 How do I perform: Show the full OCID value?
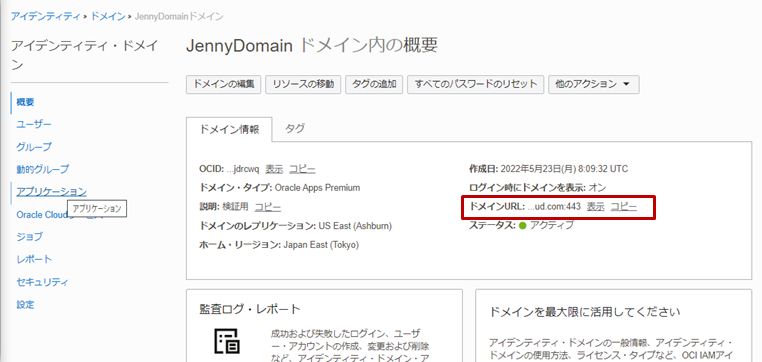pyautogui.click(x=274, y=169)
